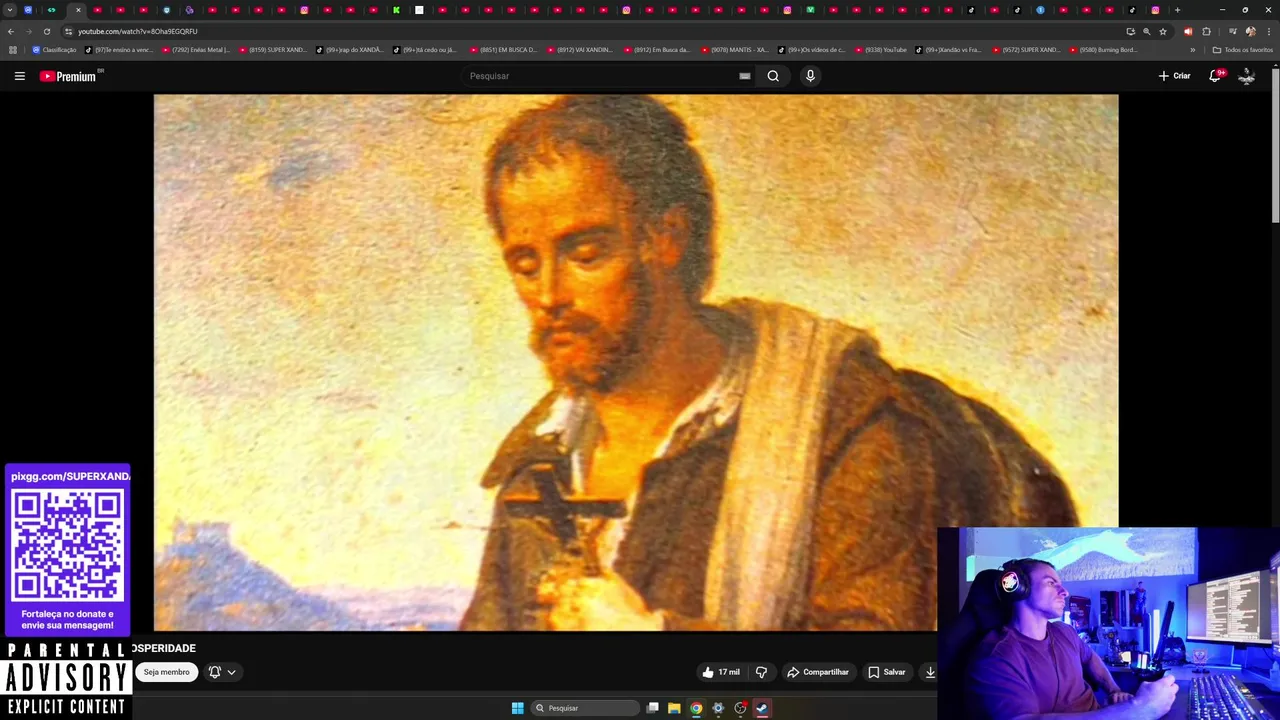The image size is (1280, 720).
Task: Open Chrome media control icon
Action: [x=1233, y=31]
